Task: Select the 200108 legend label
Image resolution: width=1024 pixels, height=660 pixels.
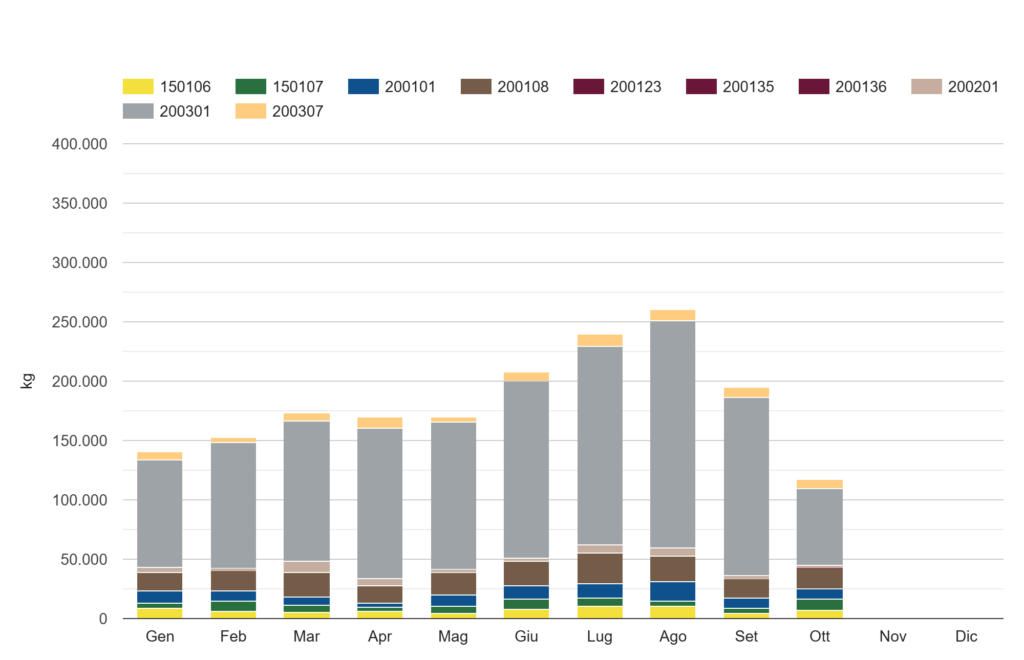Action: point(523,87)
